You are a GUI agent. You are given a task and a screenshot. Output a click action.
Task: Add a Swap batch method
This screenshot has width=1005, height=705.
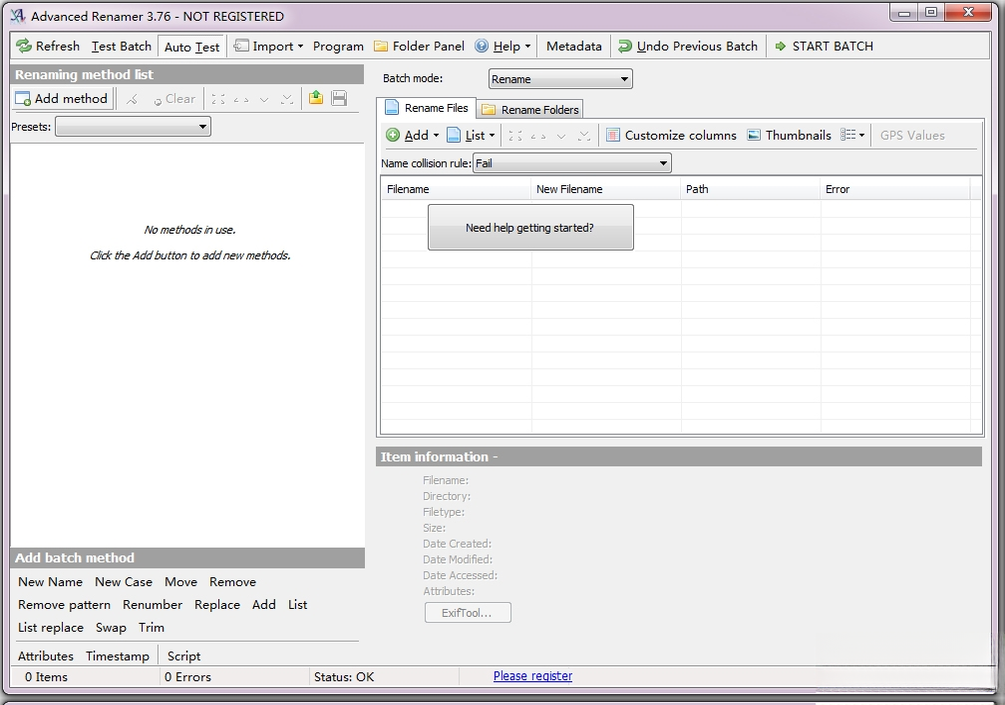[111, 628]
